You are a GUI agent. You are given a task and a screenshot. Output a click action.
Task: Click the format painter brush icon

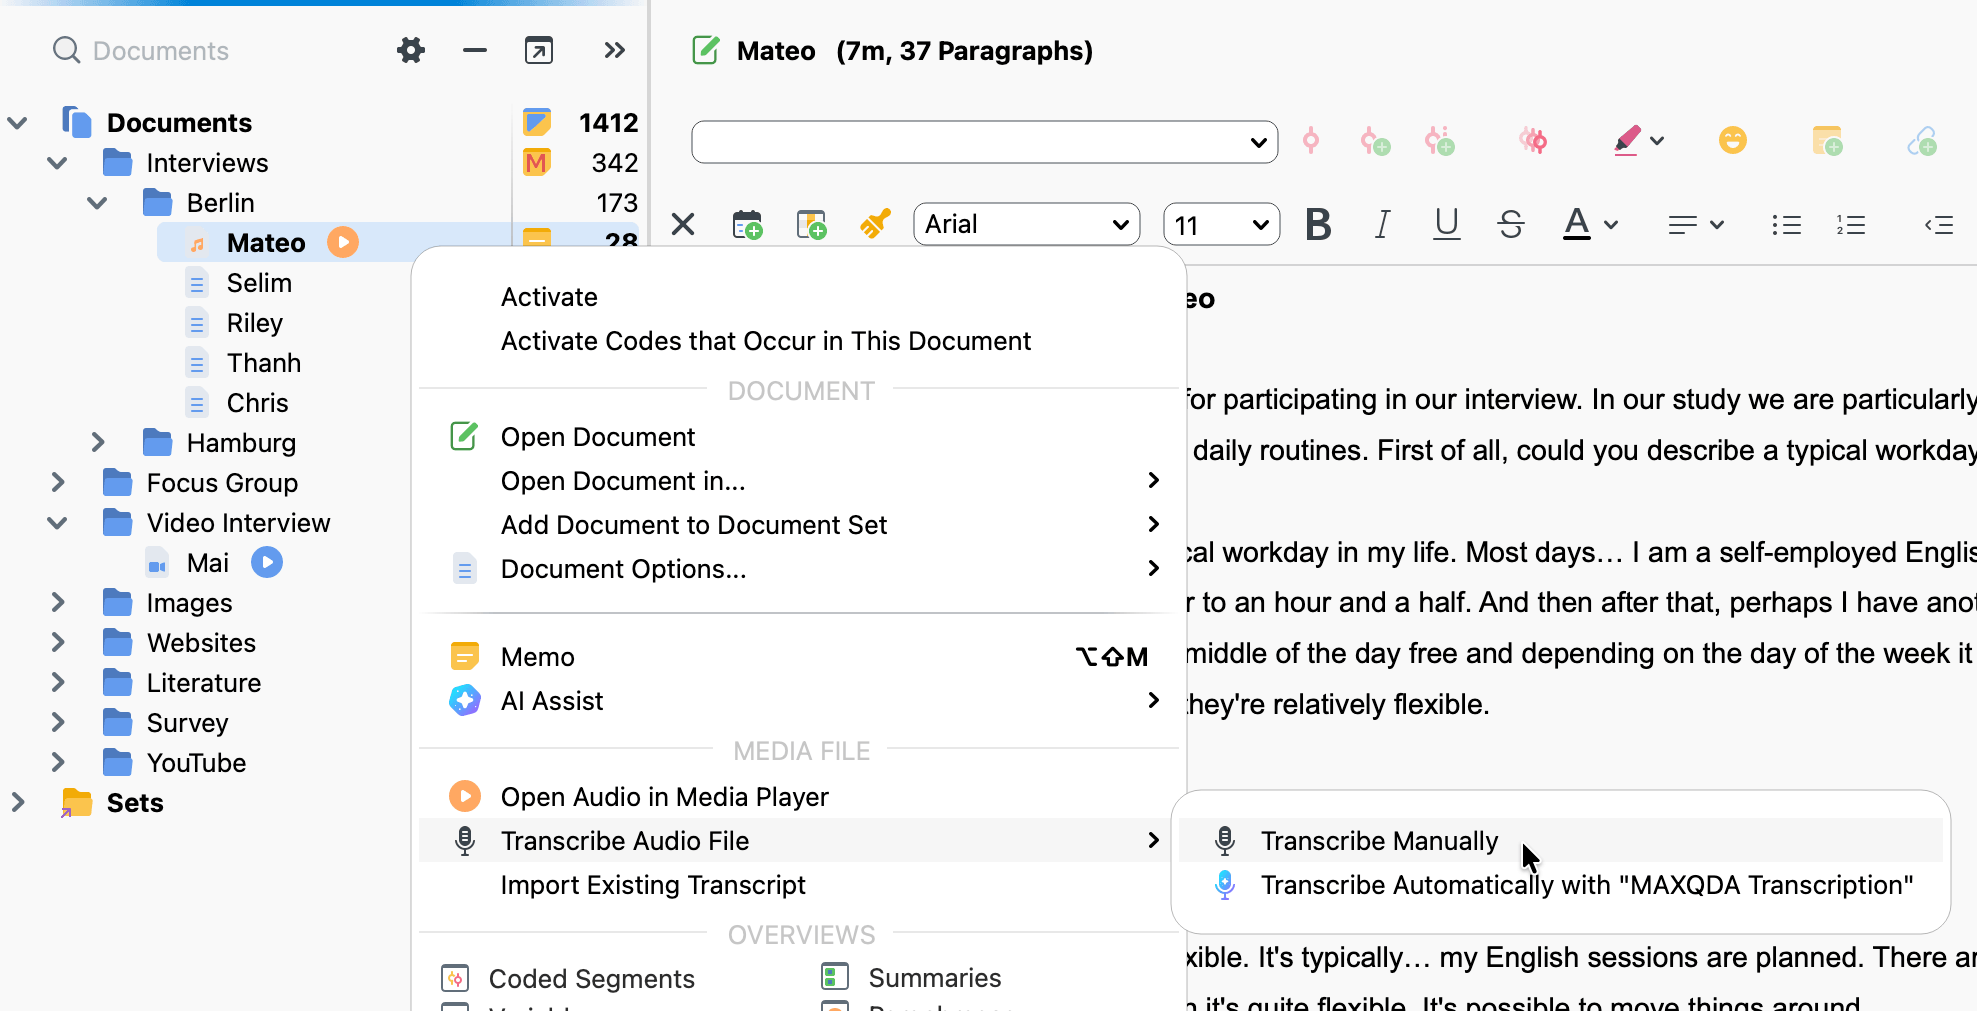(875, 224)
